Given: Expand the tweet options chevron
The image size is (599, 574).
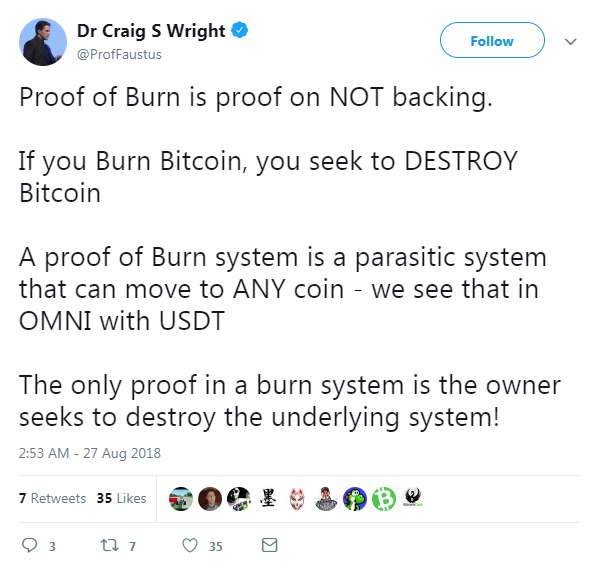Looking at the screenshot, I should pos(570,41).
